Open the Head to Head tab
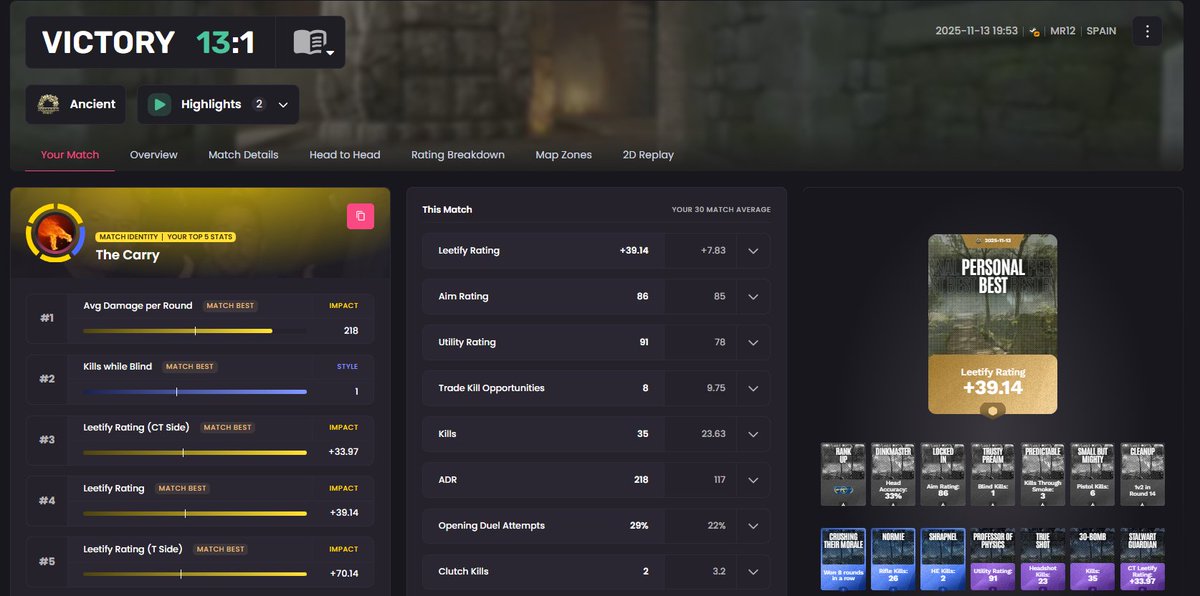 point(345,155)
